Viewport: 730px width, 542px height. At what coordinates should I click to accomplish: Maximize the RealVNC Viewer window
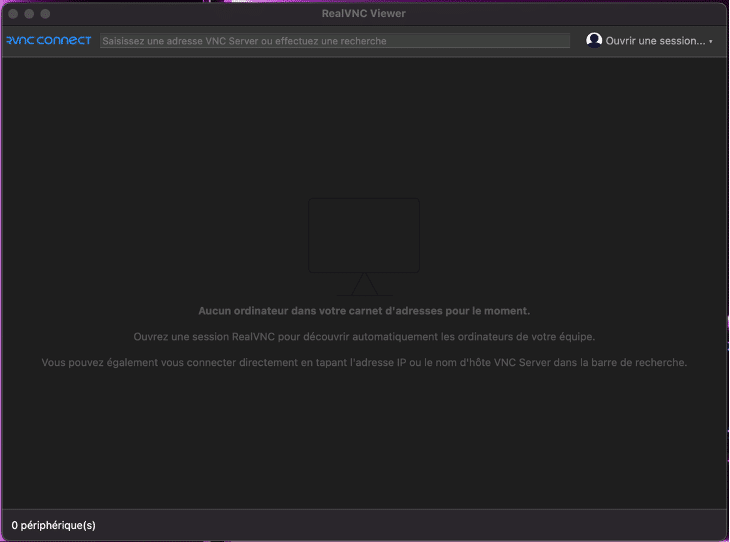tap(45, 14)
